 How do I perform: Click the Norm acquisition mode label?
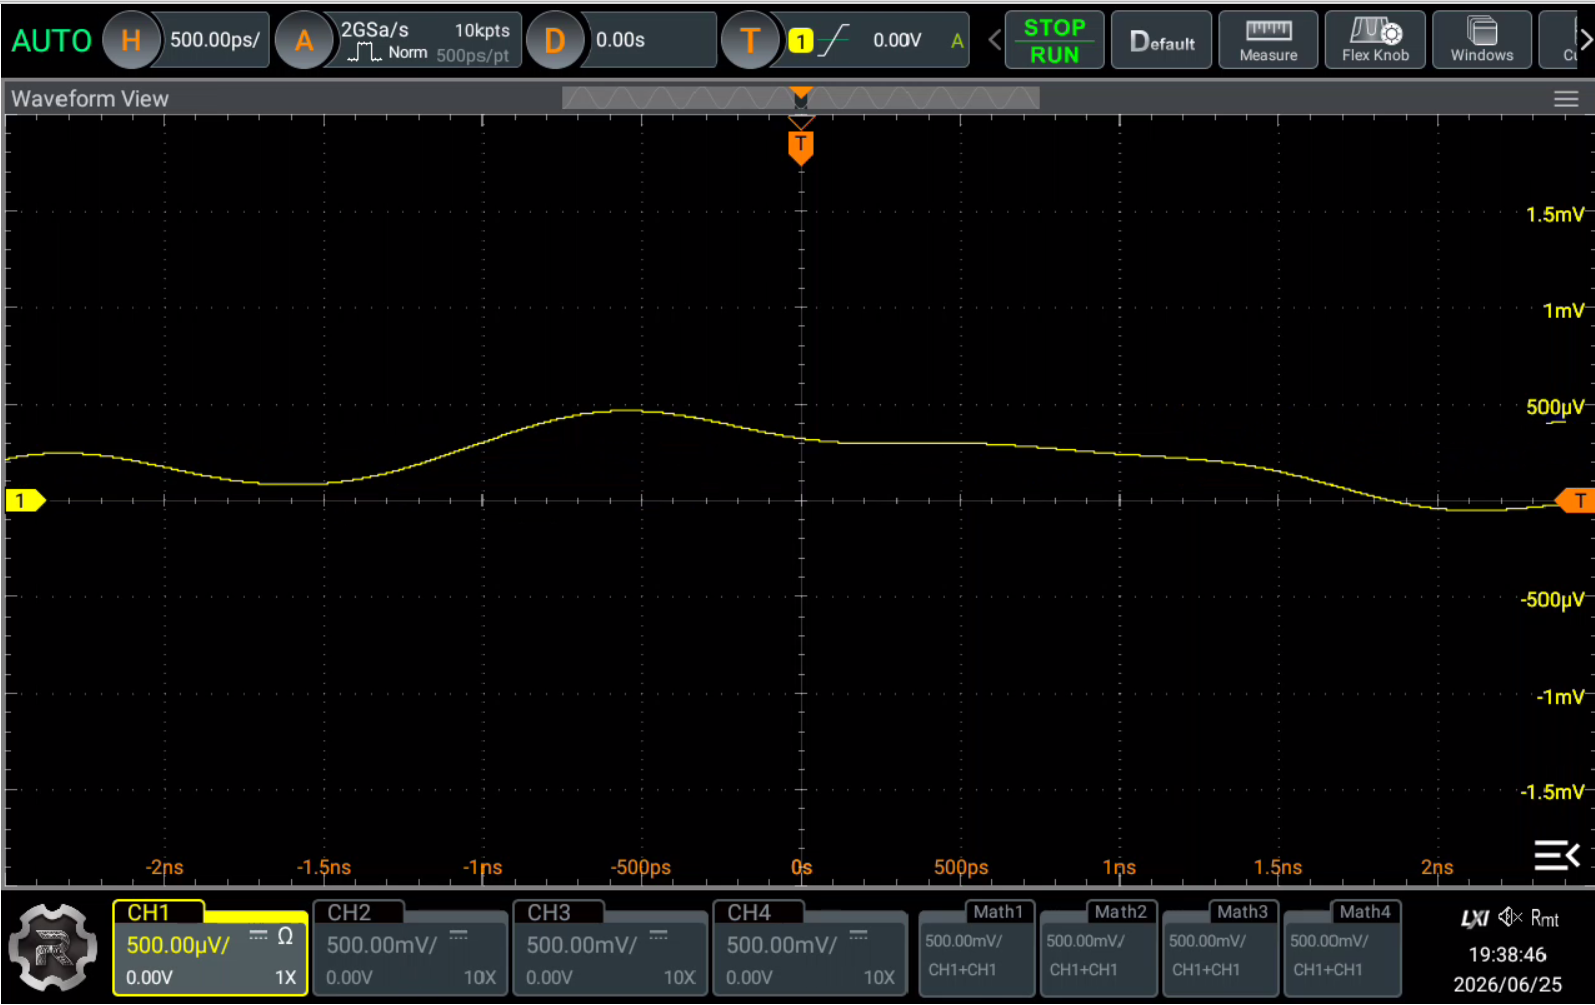point(408,53)
